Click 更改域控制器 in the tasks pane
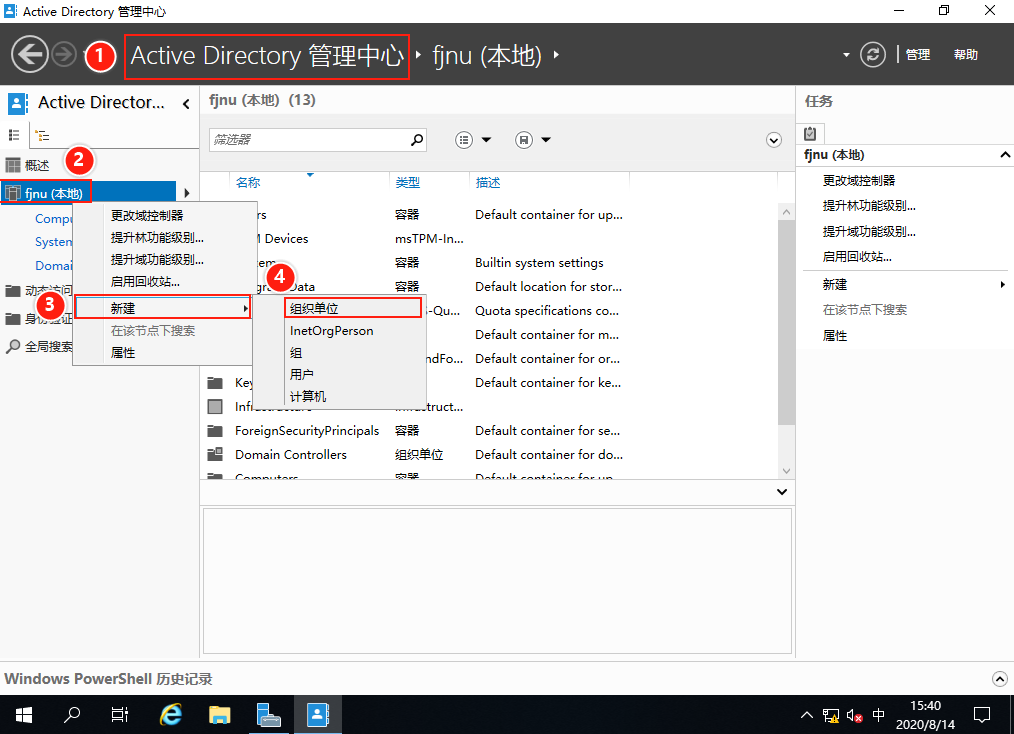The height and width of the screenshot is (734, 1014). [859, 180]
